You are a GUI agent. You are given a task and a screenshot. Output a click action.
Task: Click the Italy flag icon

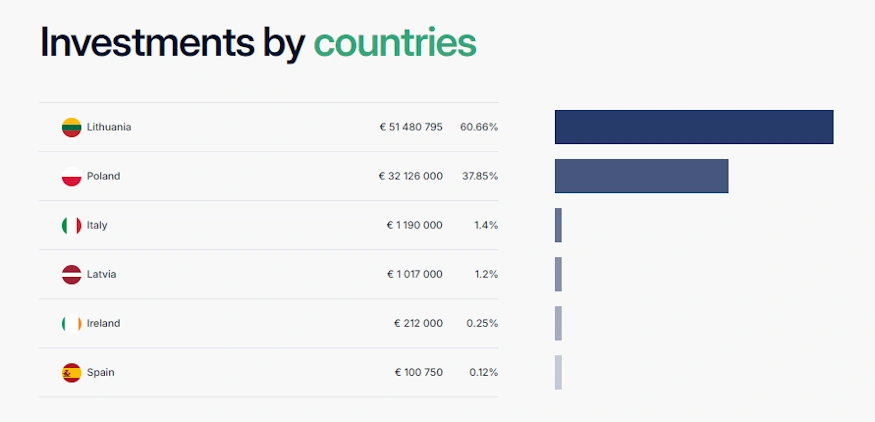71,225
